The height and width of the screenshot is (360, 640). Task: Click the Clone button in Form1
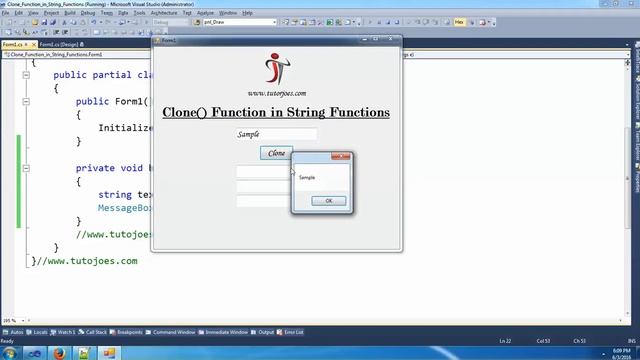(x=276, y=153)
